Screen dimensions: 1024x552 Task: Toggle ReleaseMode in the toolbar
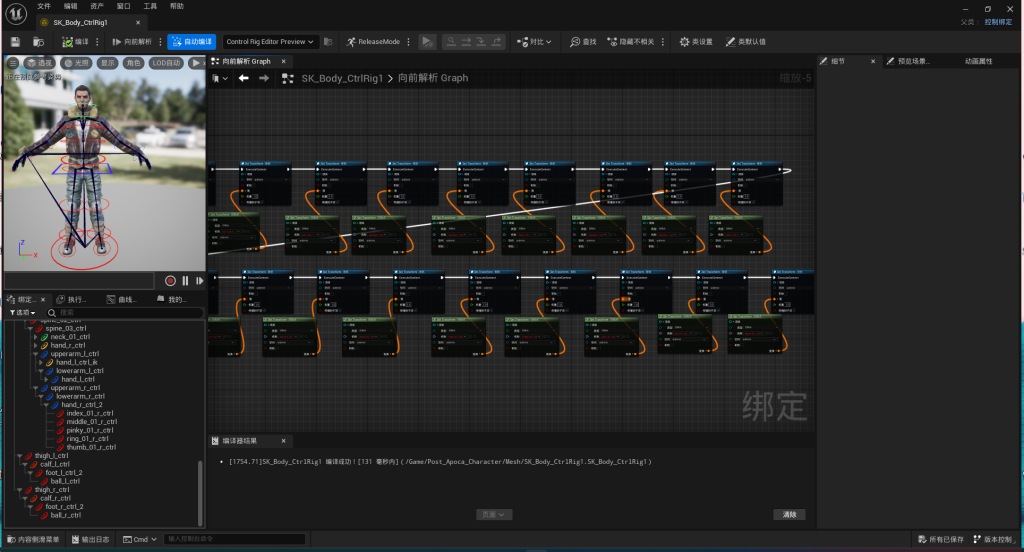click(373, 42)
